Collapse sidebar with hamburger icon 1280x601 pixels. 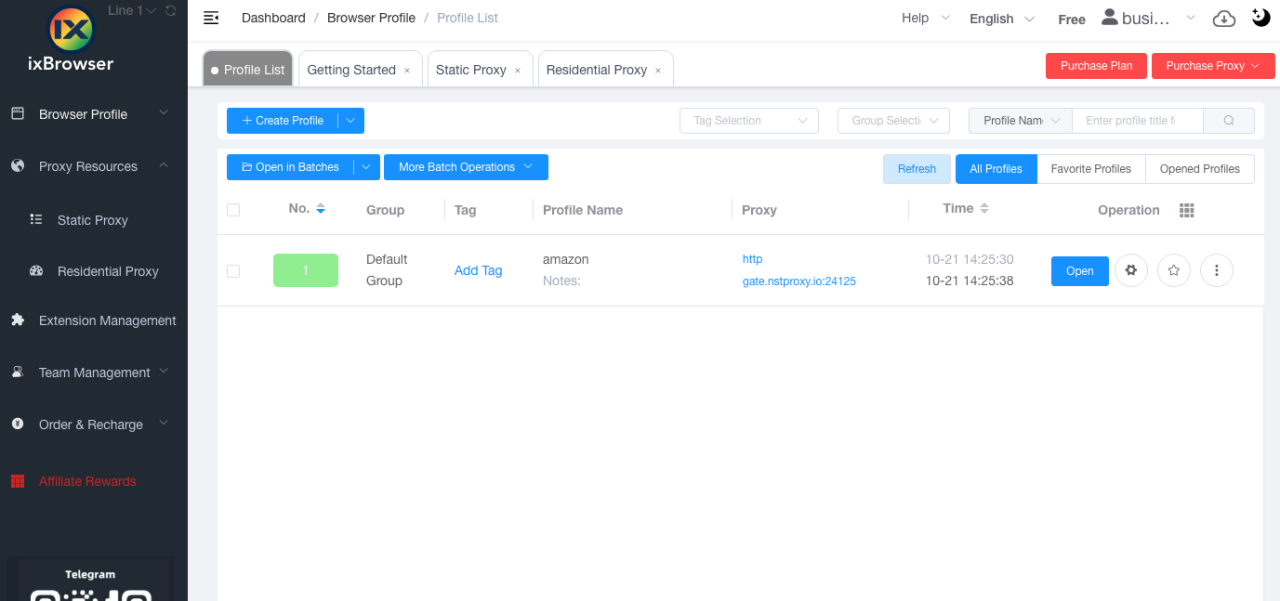point(210,17)
